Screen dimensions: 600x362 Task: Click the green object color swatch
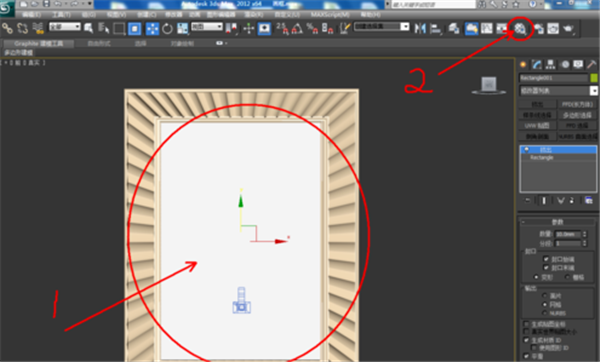(x=594, y=78)
